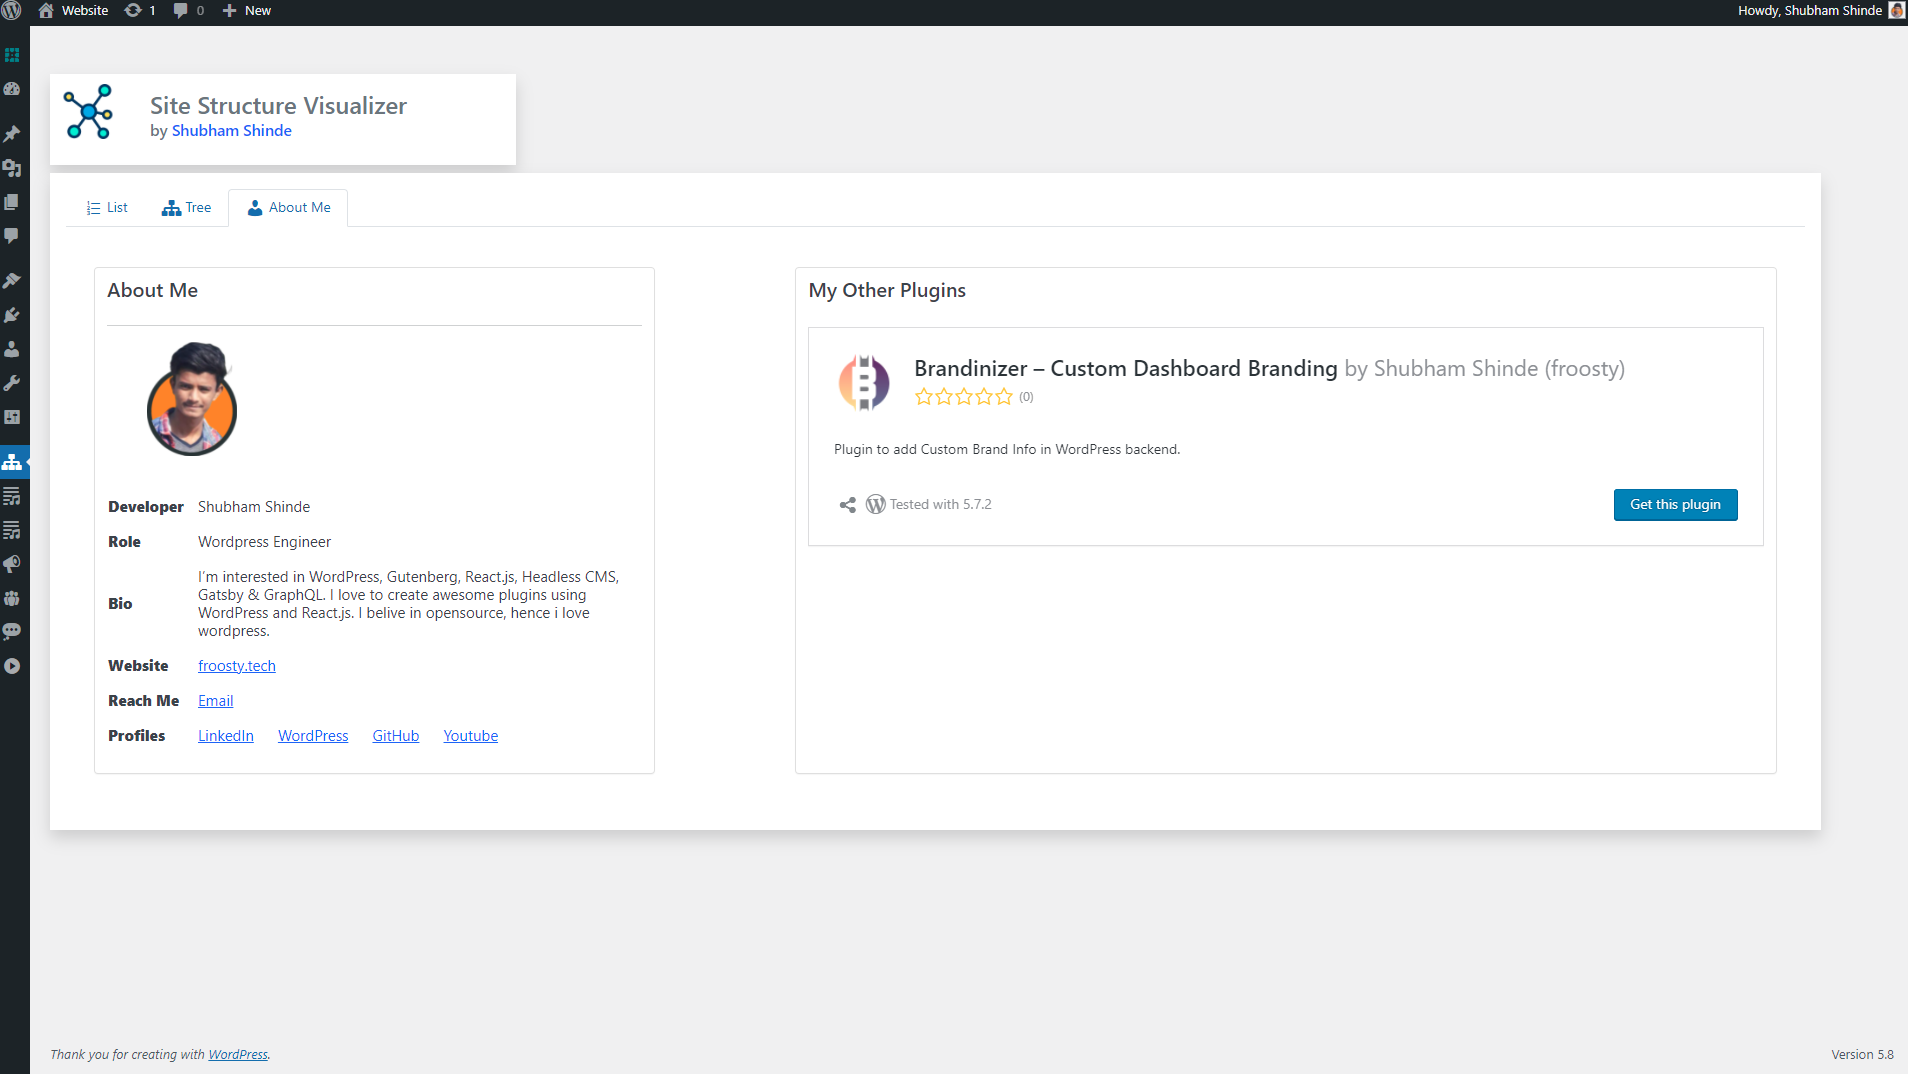Select the About Me tab
Viewport: 1908px width, 1074px height.
[x=289, y=208]
